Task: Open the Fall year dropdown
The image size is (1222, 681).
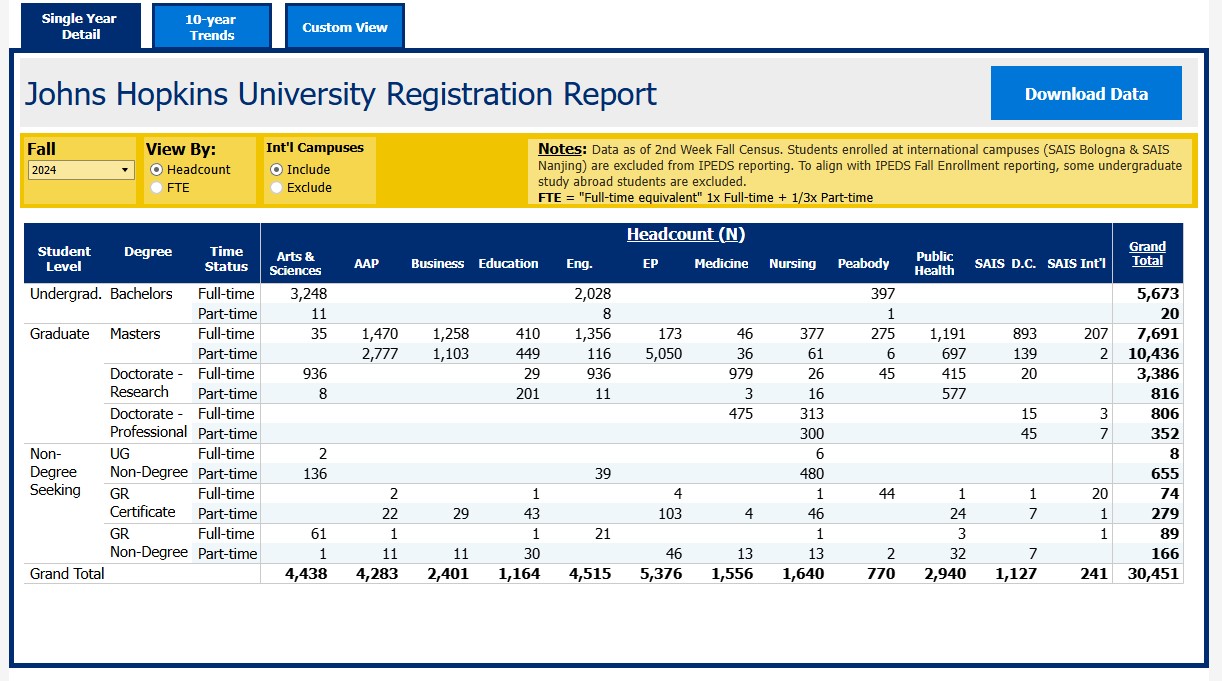Action: 81,170
